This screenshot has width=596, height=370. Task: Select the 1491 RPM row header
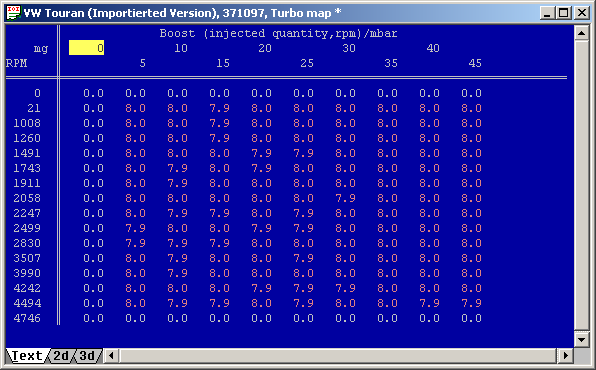[27, 153]
